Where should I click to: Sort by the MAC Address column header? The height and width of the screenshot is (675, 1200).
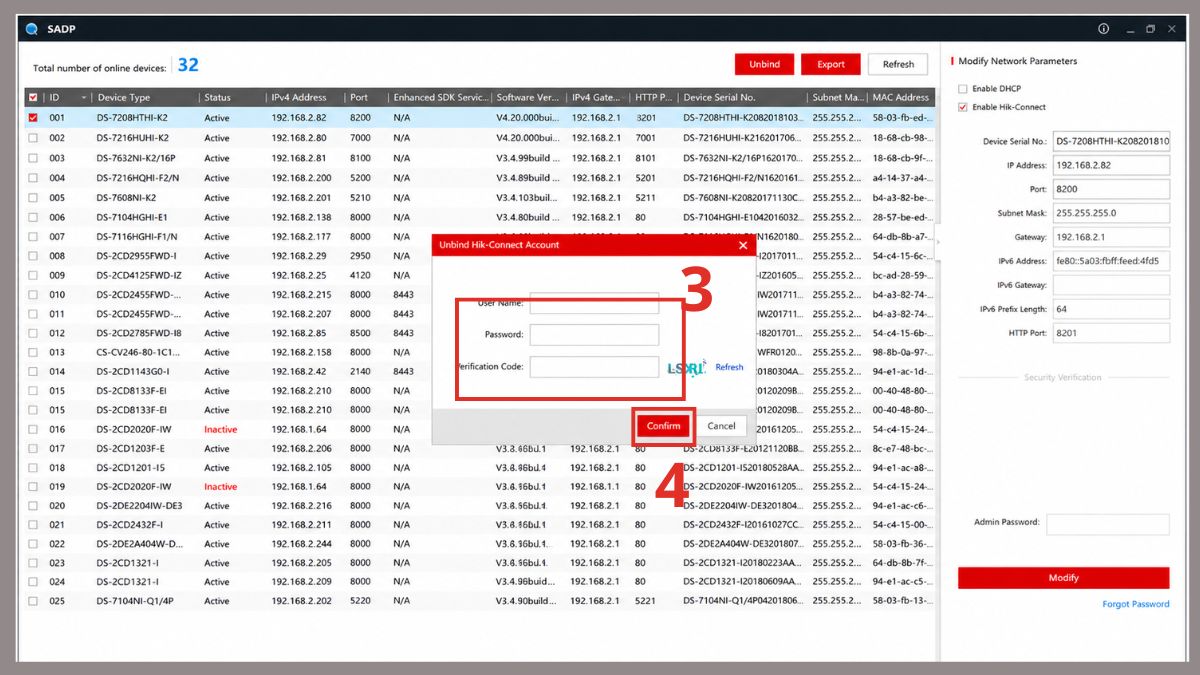coord(901,98)
